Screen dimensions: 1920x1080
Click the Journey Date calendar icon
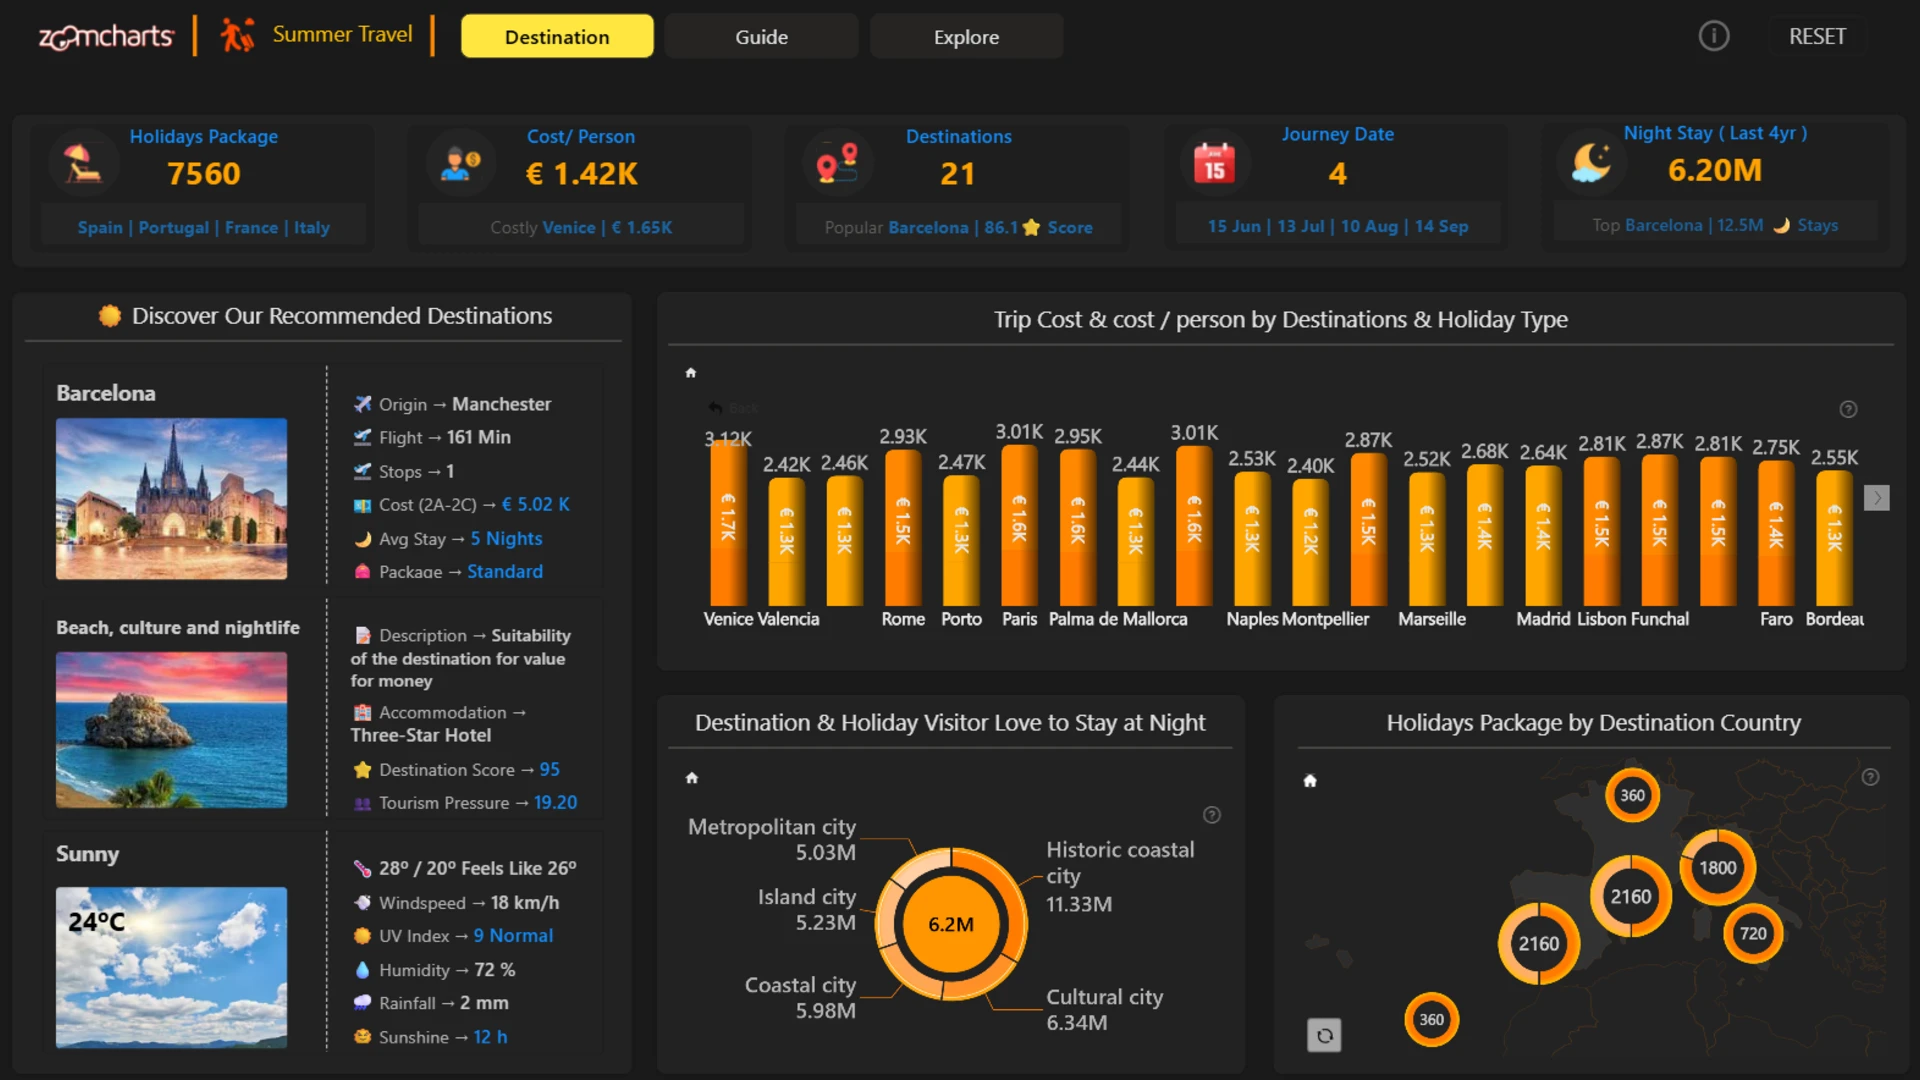click(1214, 163)
